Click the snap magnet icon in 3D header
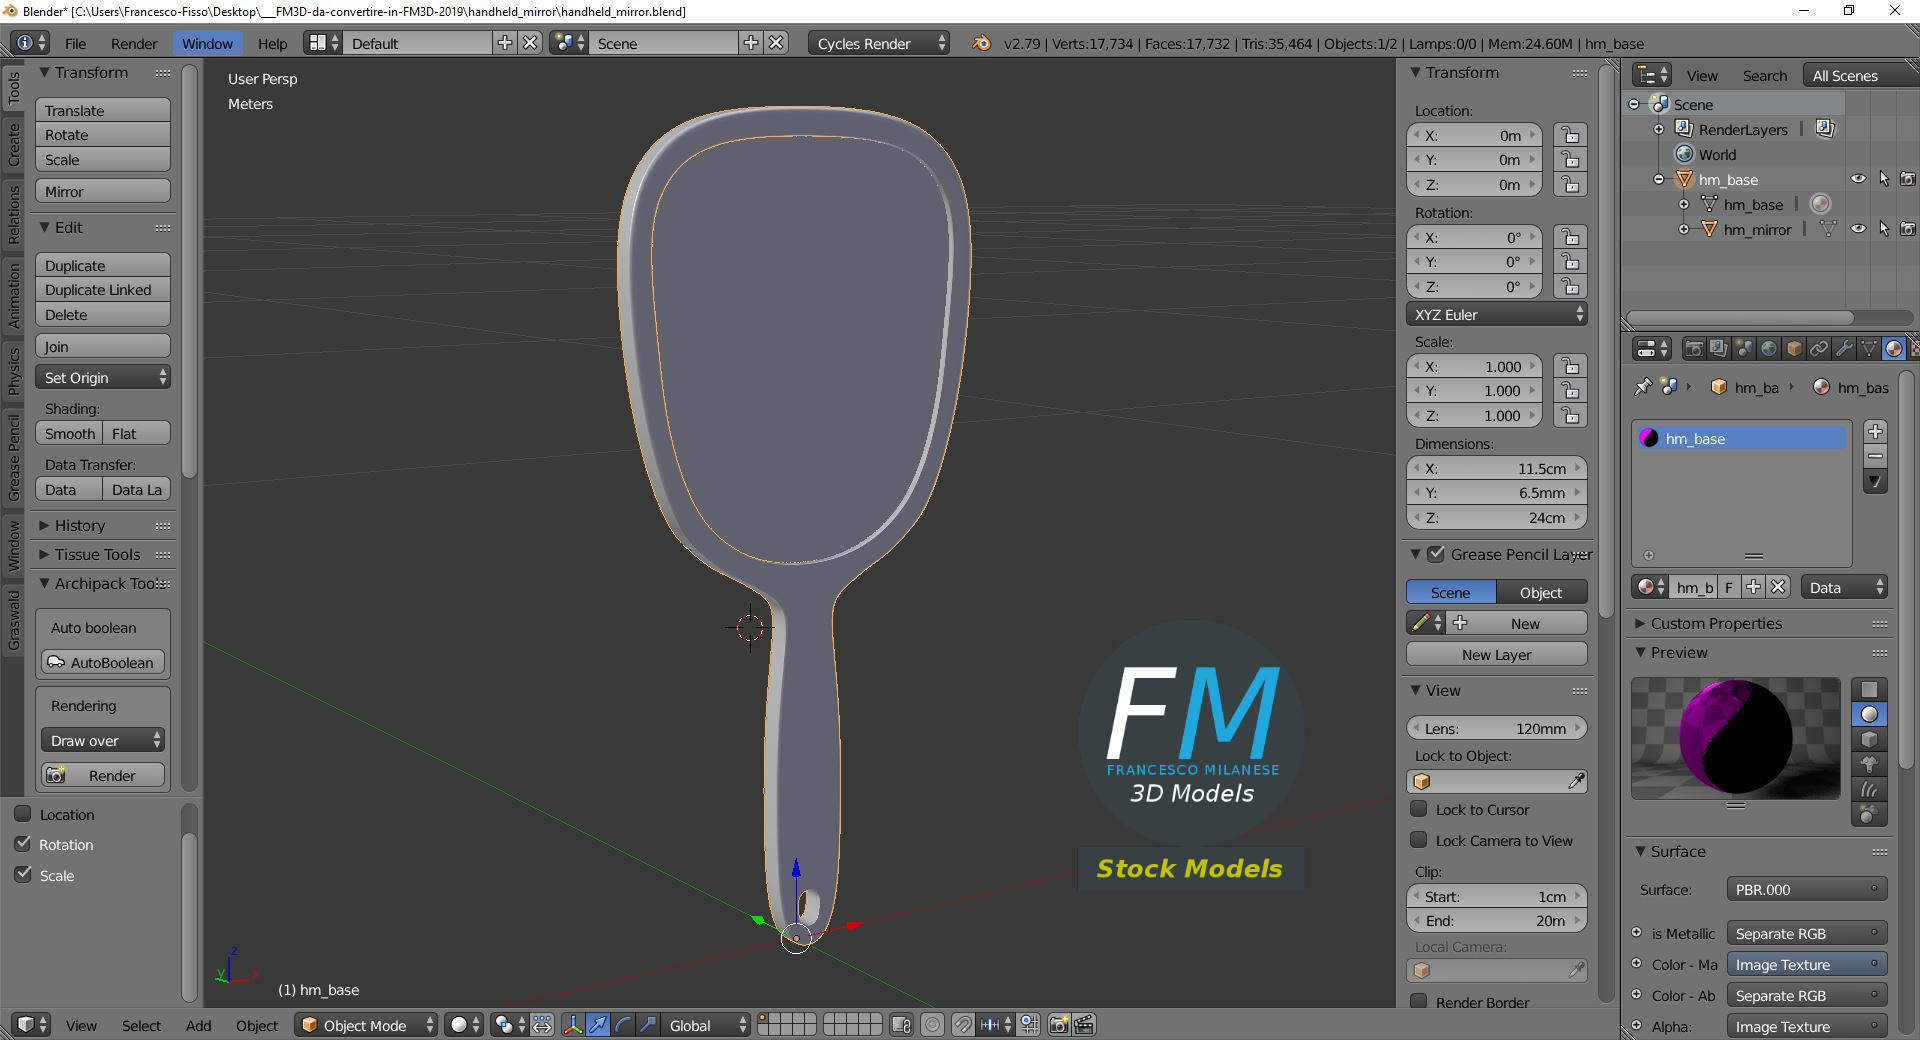Screen dimensions: 1920x1040 [x=962, y=1025]
